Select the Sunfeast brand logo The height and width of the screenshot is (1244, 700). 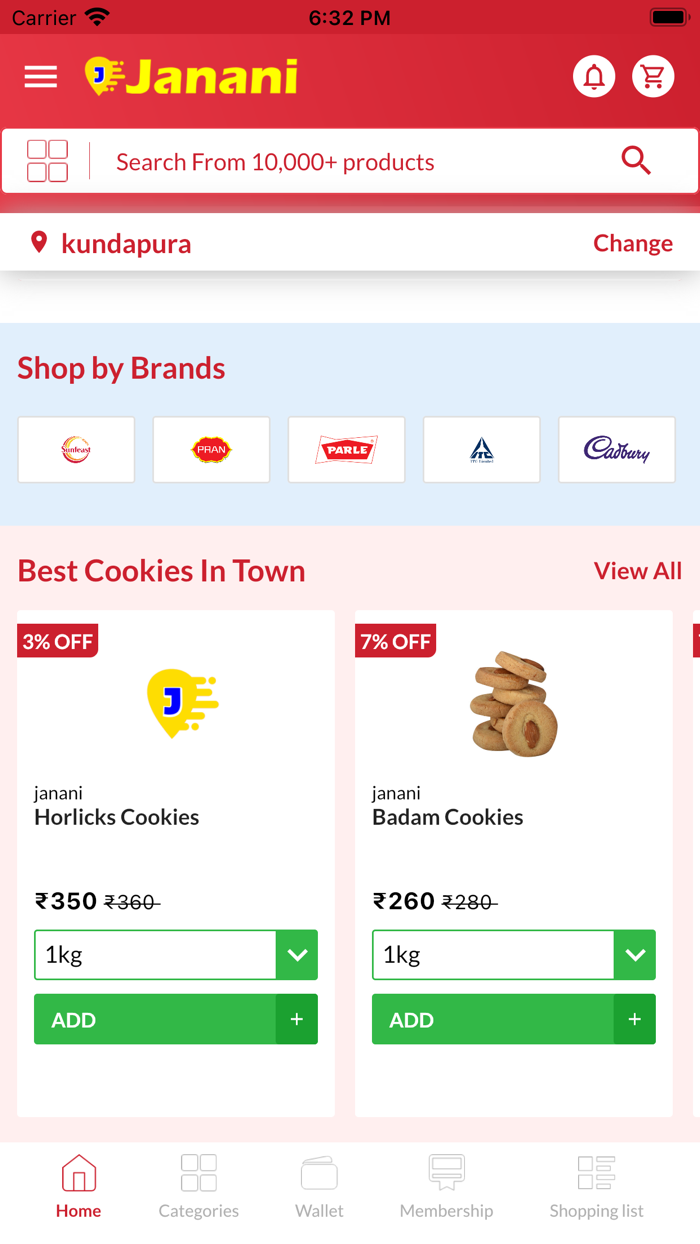pyautogui.click(x=76, y=450)
